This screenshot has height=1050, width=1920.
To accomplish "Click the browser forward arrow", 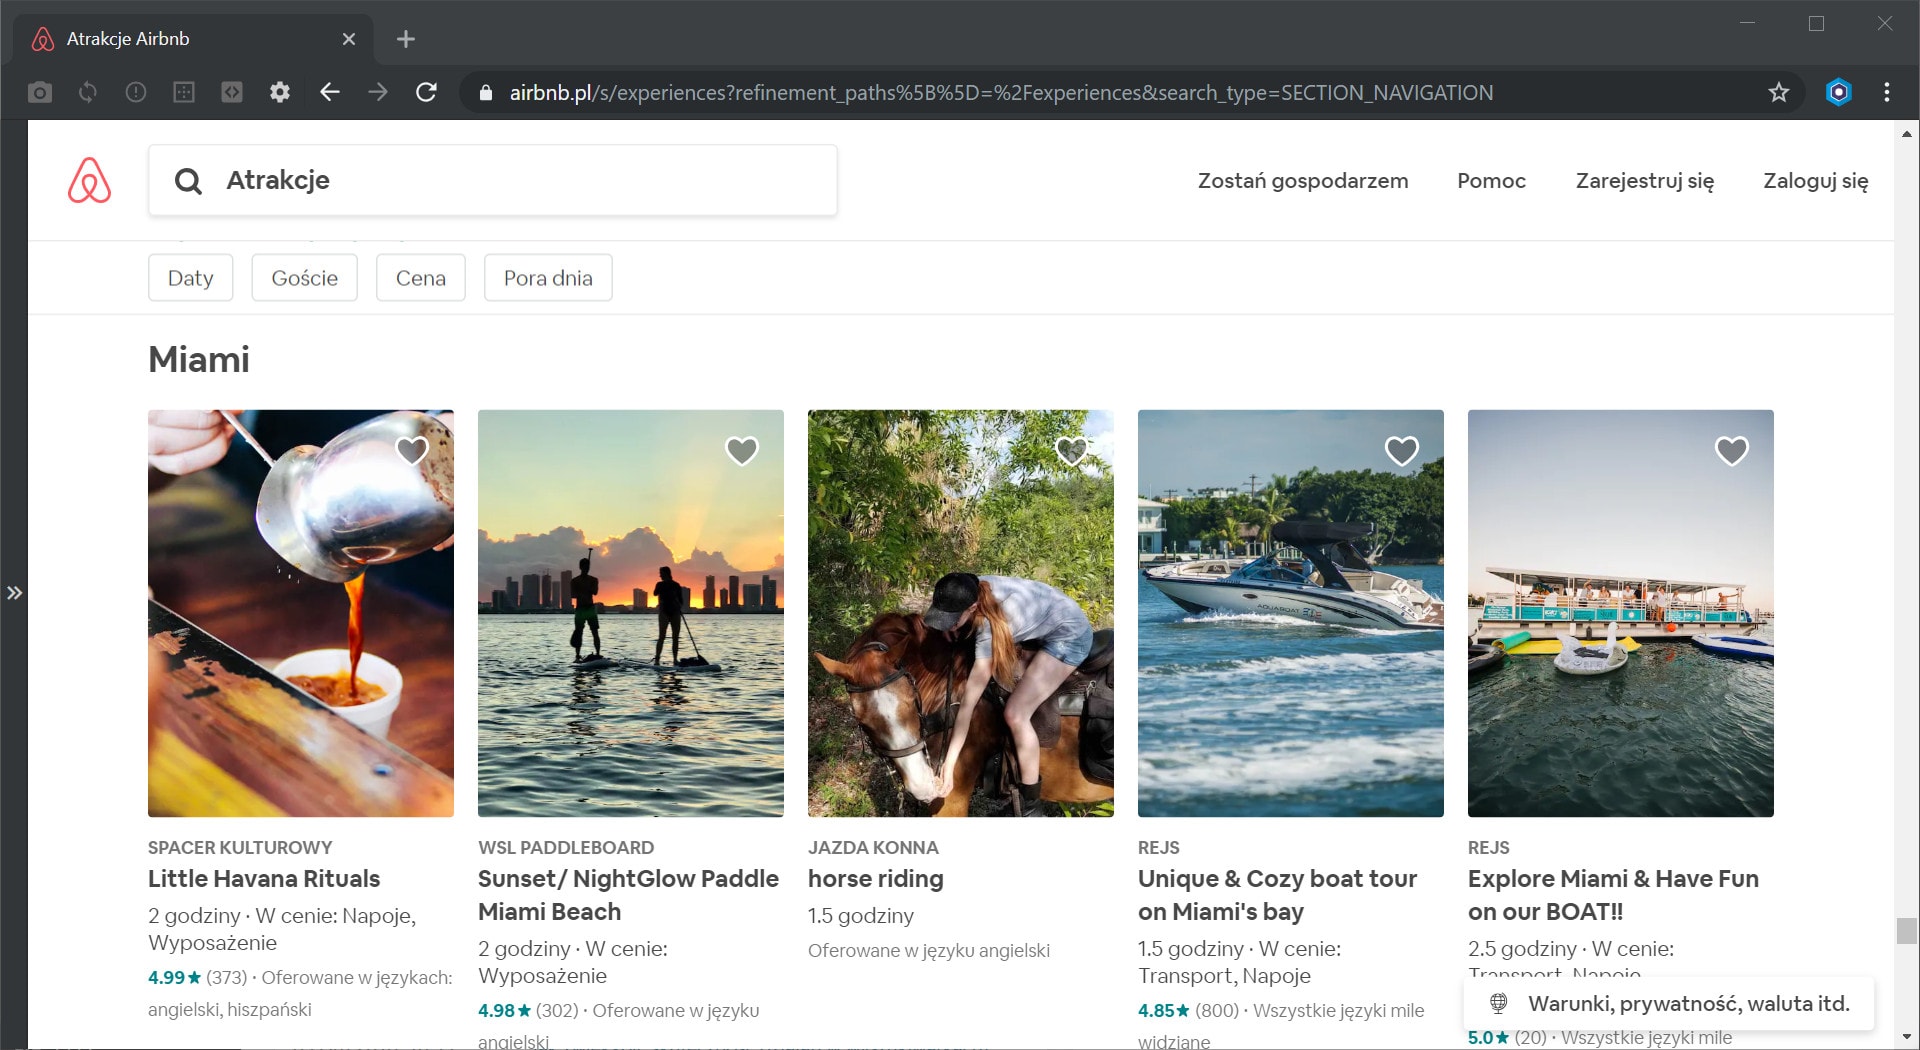I will coord(378,92).
